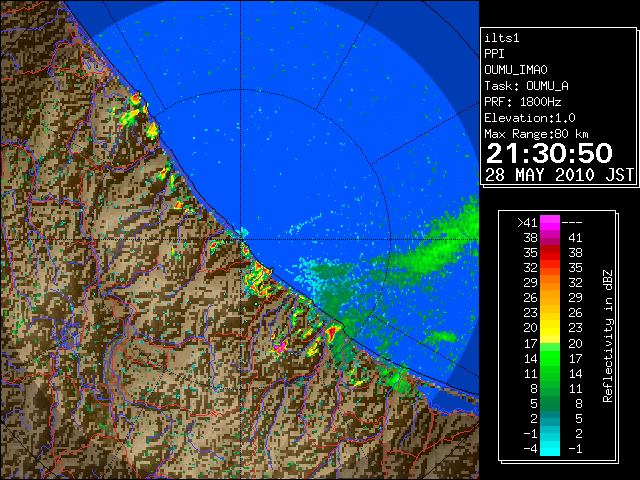Click the magenta echo core on the radar map
This screenshot has width=640, height=480.
[x=280, y=347]
